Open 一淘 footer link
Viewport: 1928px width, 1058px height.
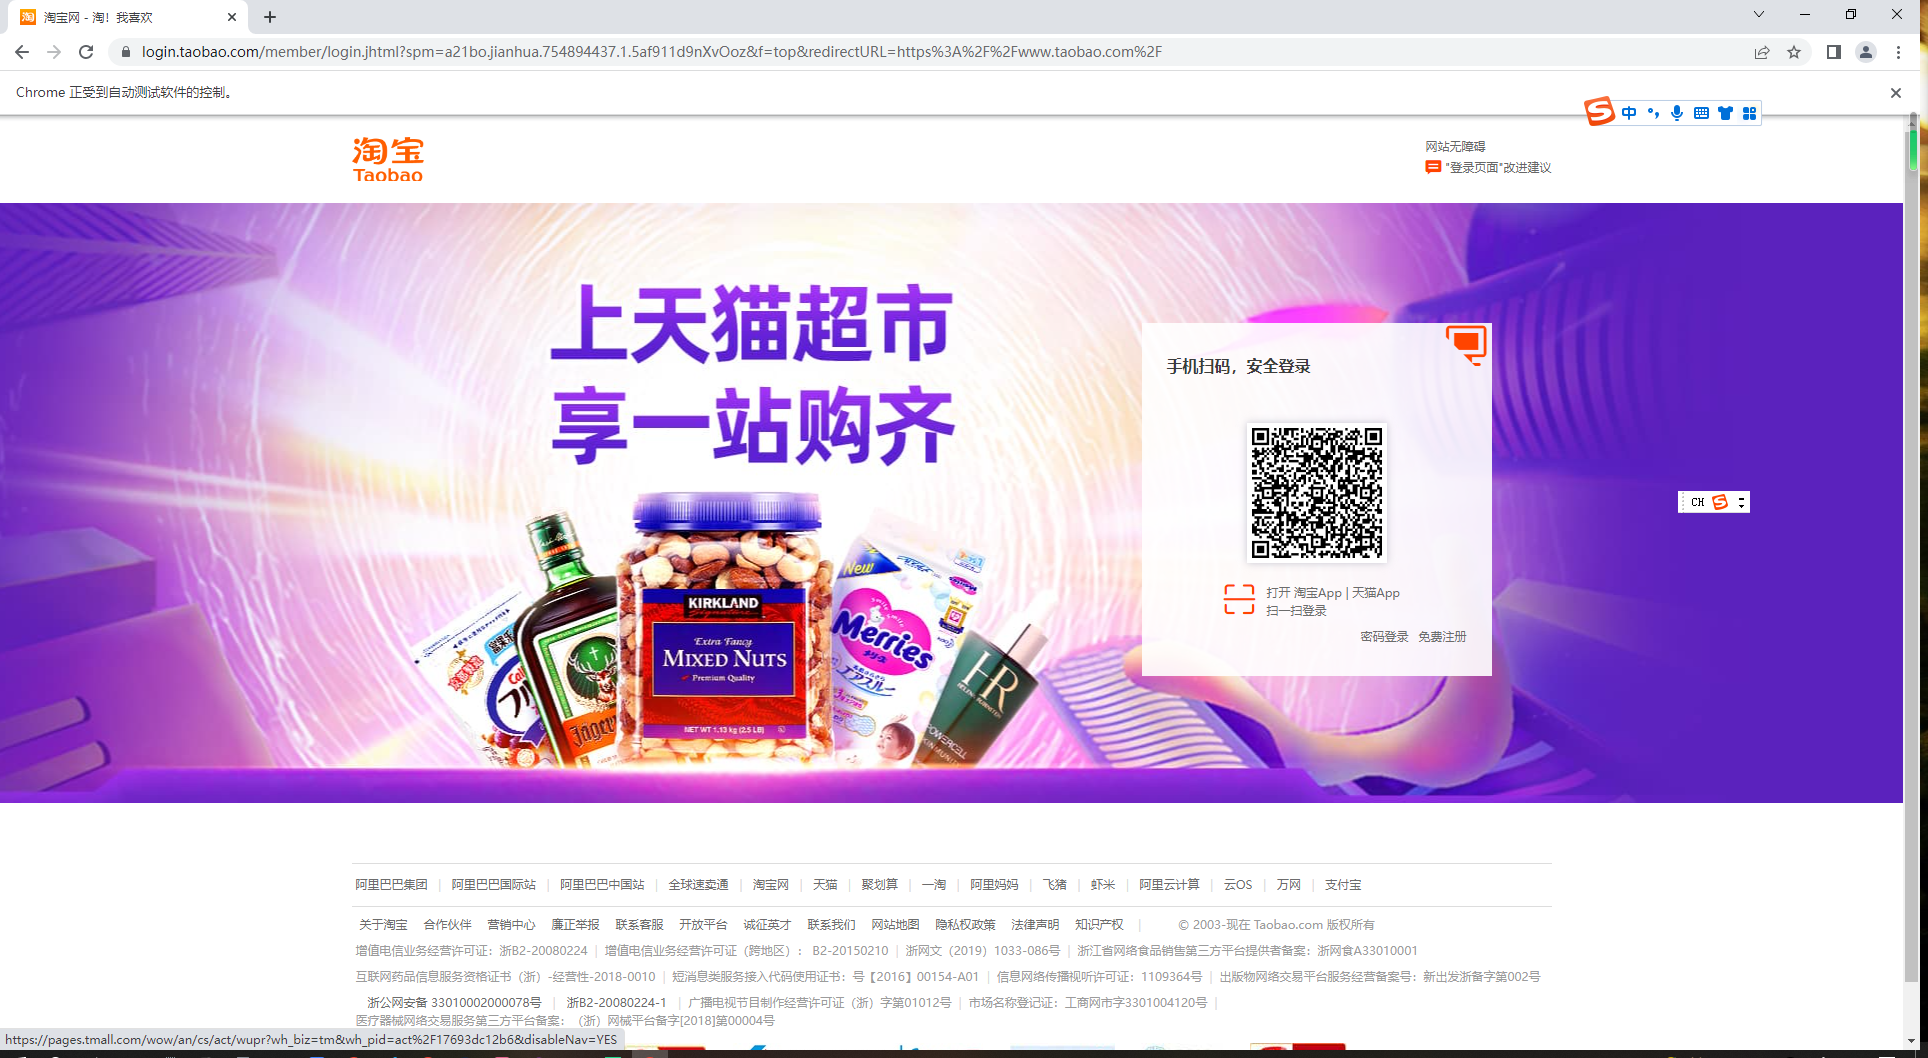(934, 885)
